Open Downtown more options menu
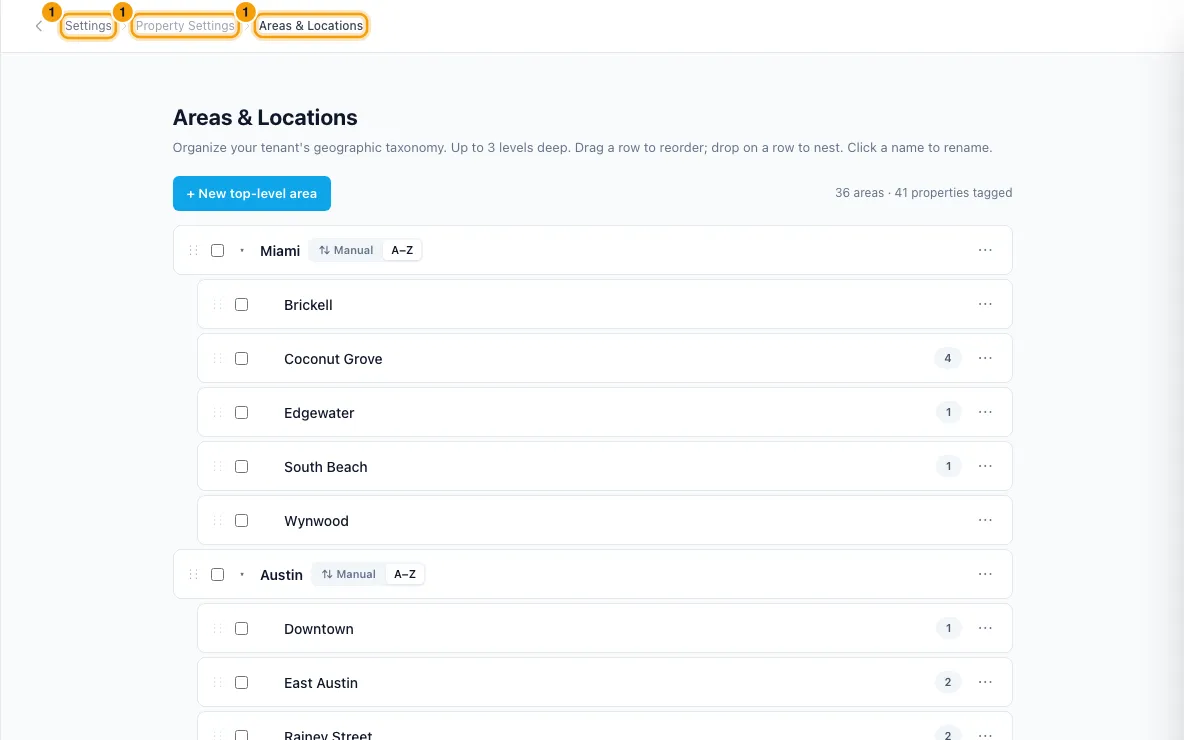Screen dimensions: 1184x740 [x=985, y=628]
